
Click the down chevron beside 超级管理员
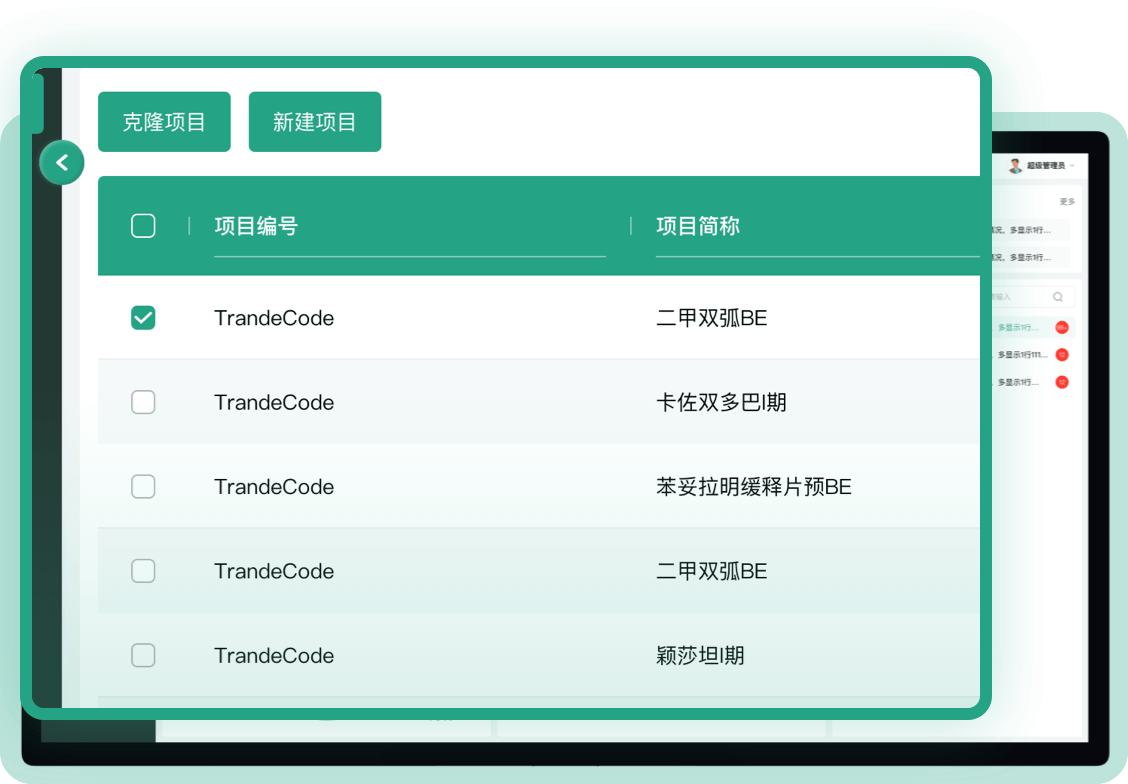1072,165
